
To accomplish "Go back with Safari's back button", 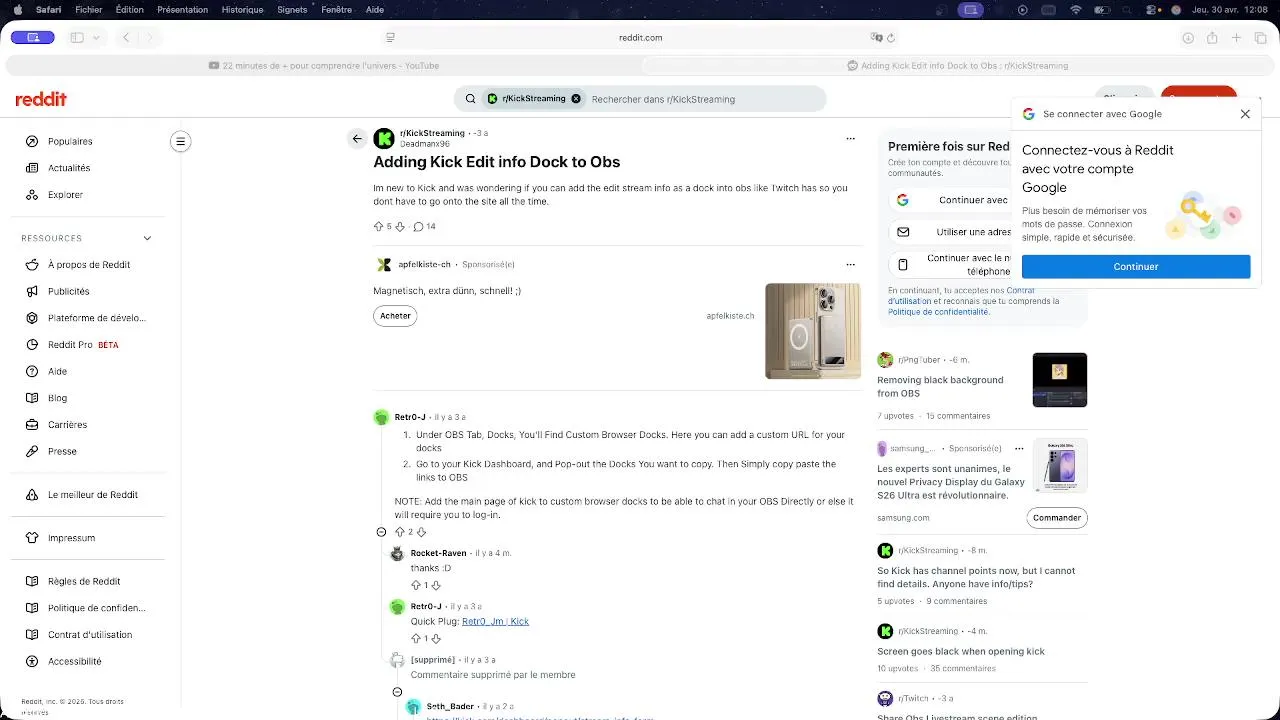I will (126, 38).
